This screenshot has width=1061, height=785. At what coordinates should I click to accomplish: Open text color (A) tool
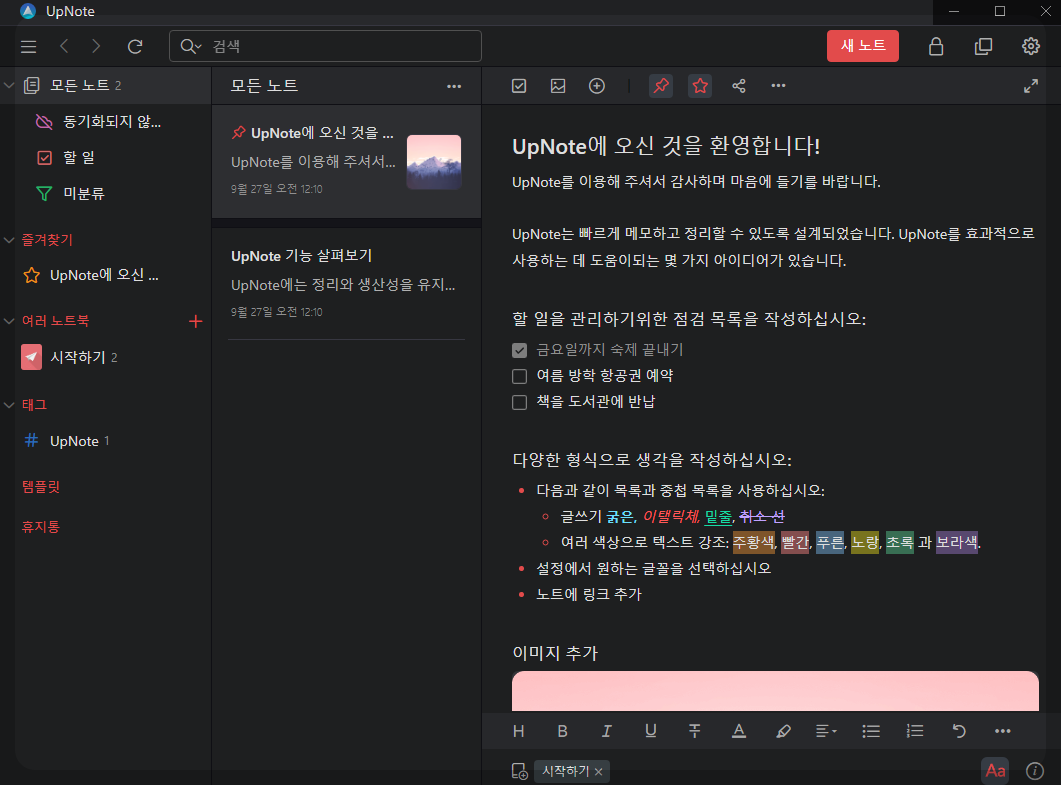click(739, 731)
